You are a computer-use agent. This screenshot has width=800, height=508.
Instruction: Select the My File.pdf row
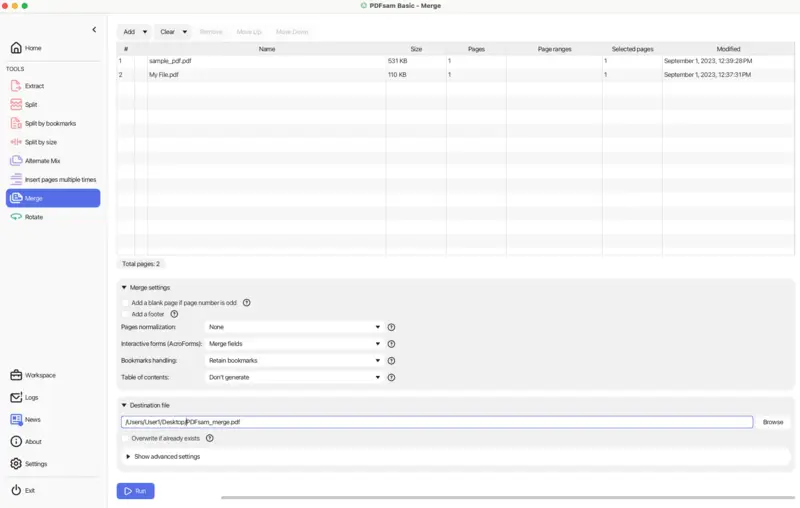point(456,74)
